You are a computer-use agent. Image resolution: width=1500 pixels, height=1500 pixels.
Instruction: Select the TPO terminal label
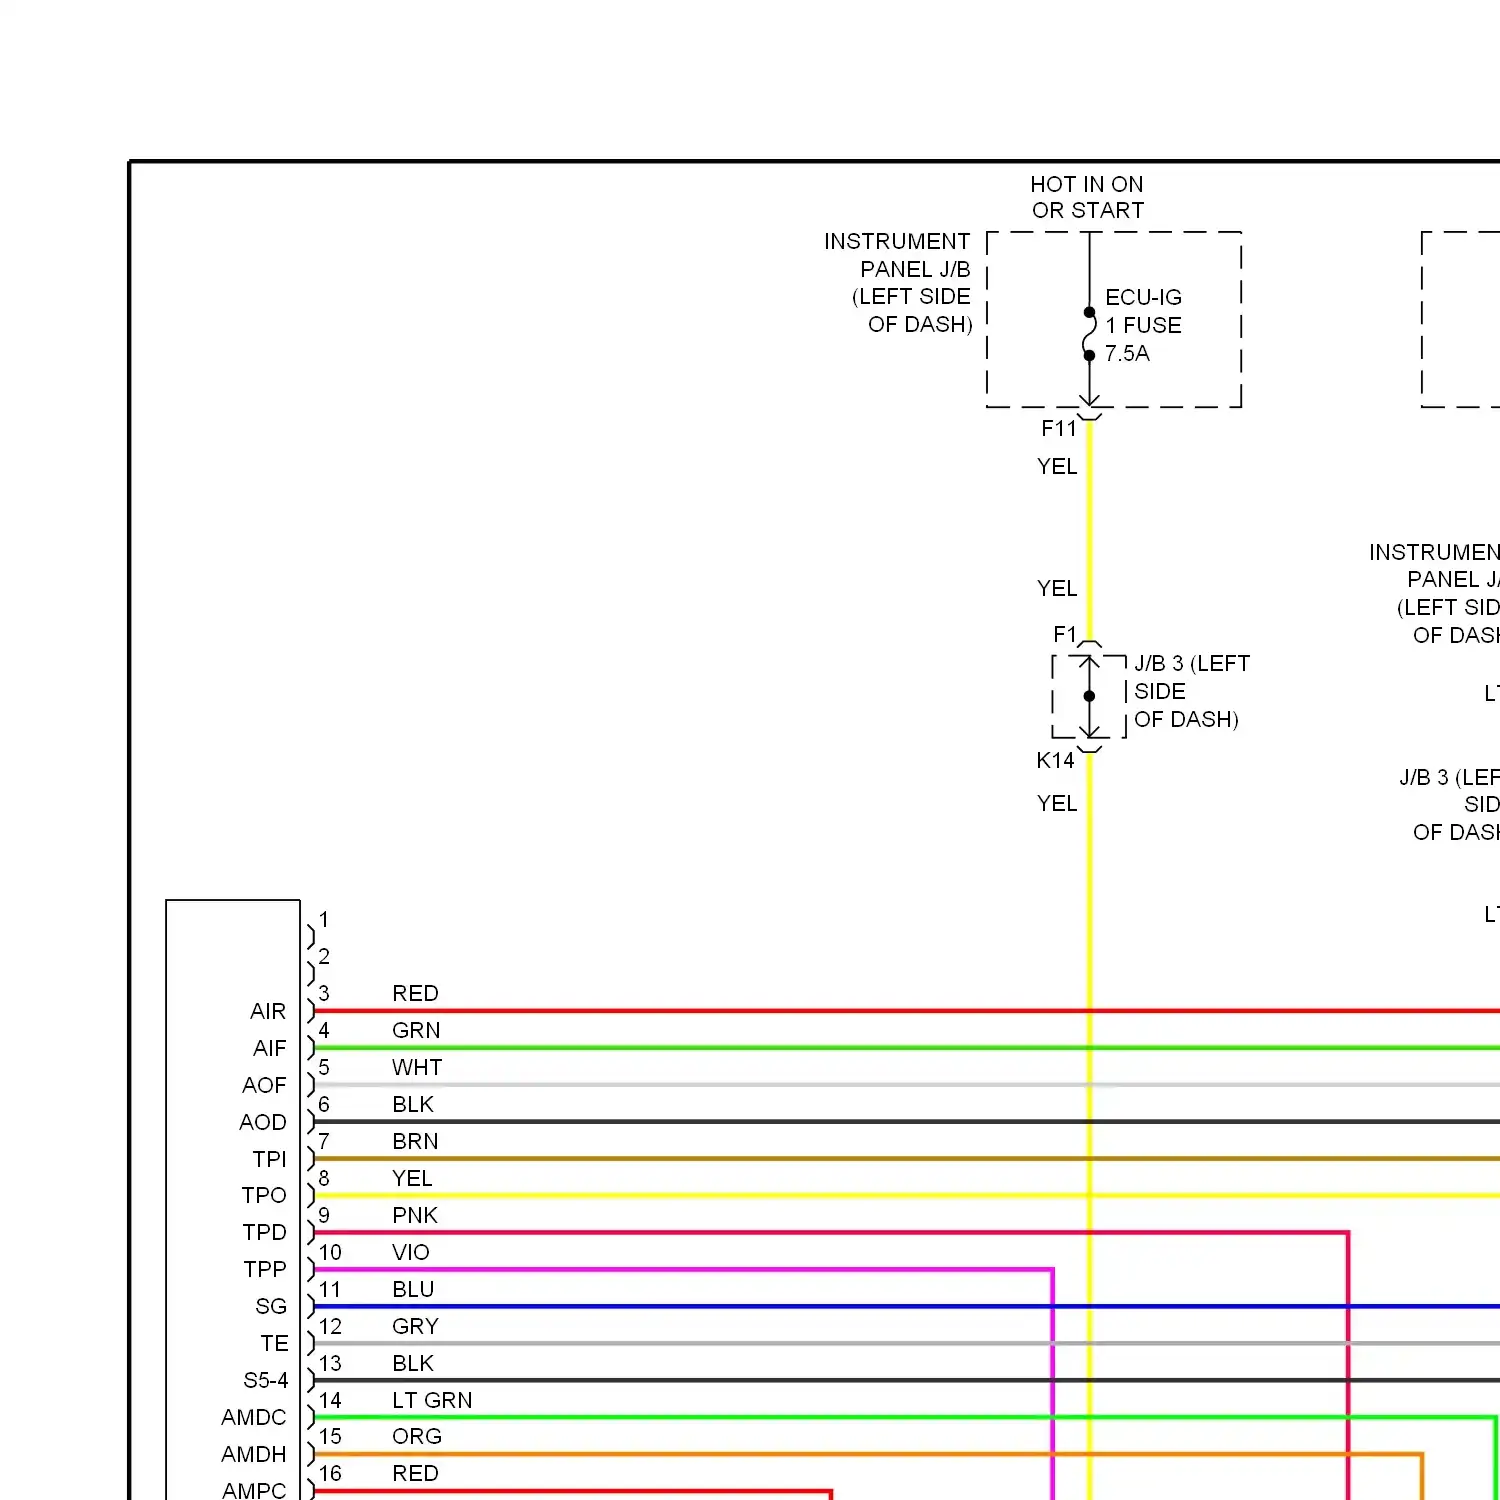pos(264,1195)
